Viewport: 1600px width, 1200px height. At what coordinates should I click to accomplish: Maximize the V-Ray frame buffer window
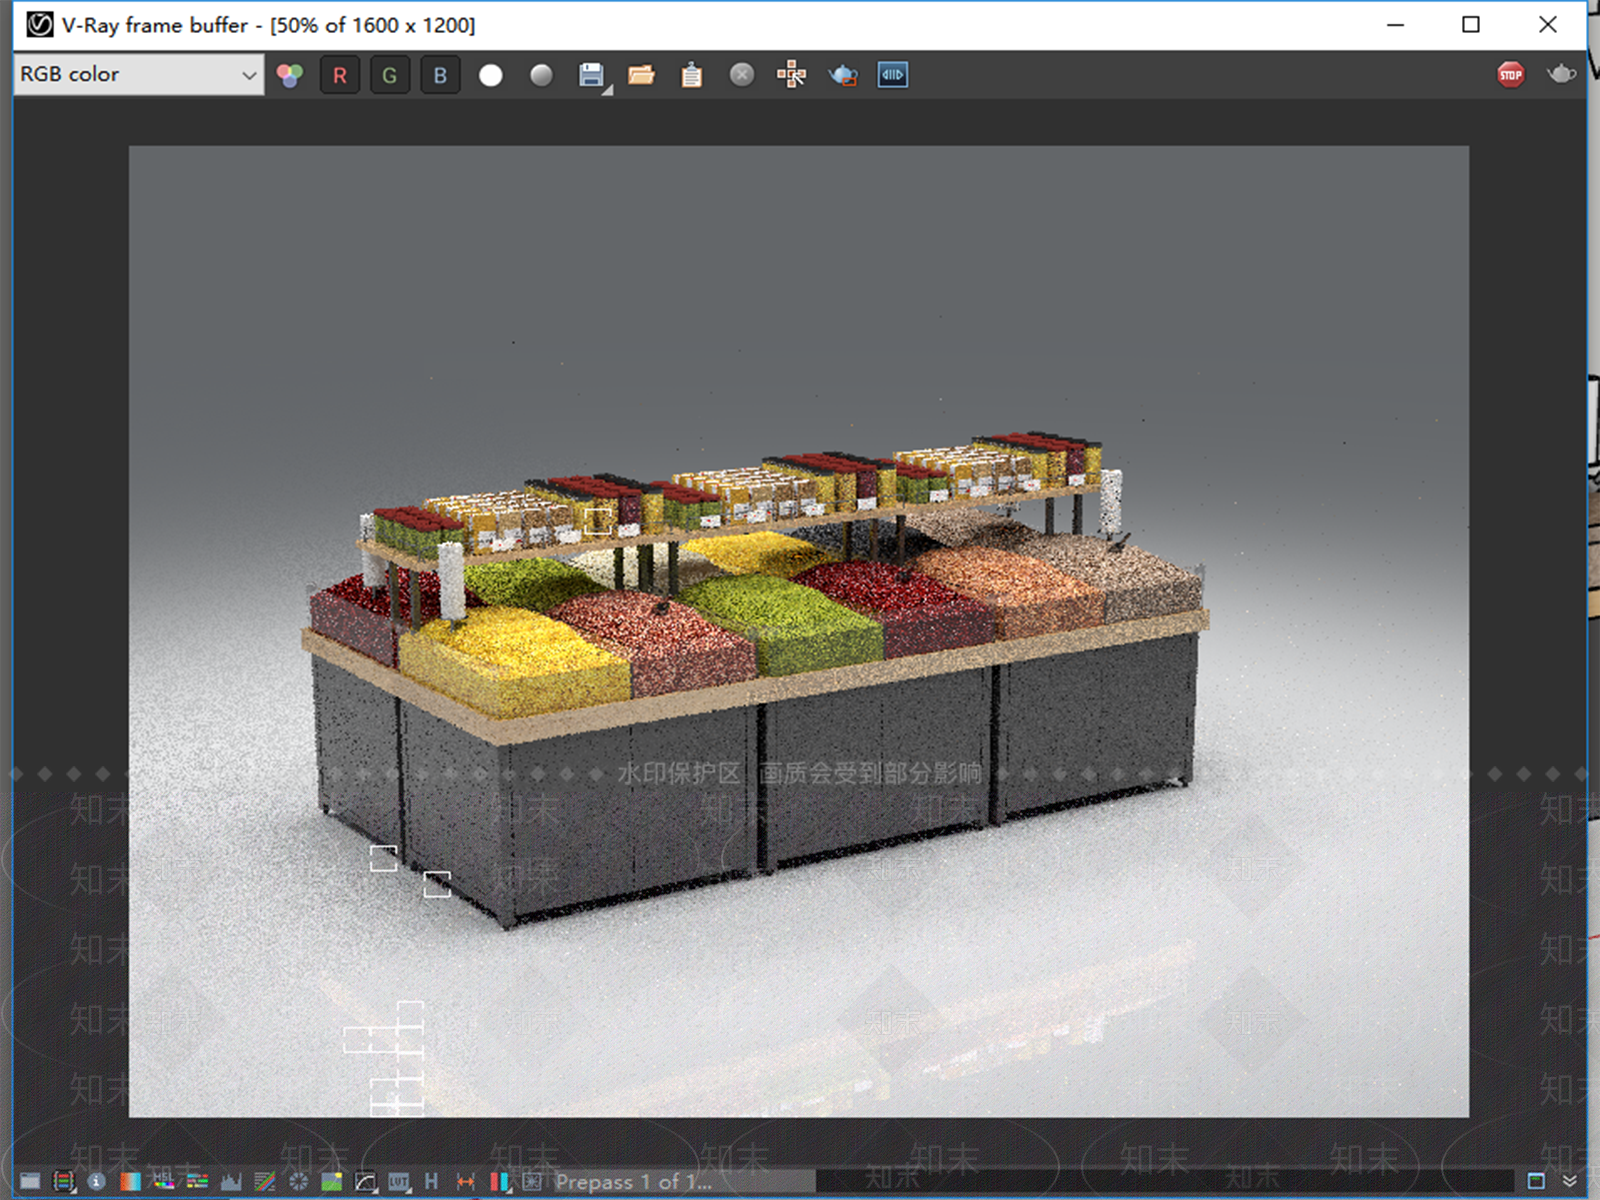[1471, 25]
